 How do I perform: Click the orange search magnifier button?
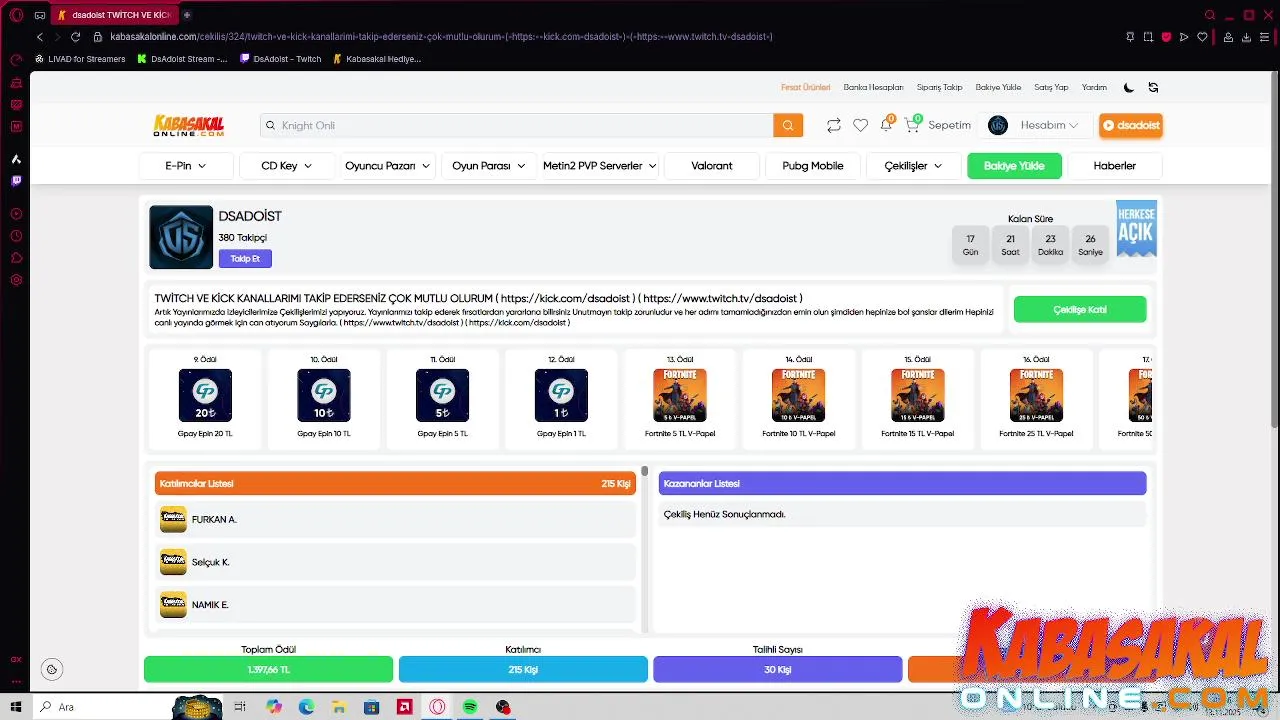tap(787, 125)
